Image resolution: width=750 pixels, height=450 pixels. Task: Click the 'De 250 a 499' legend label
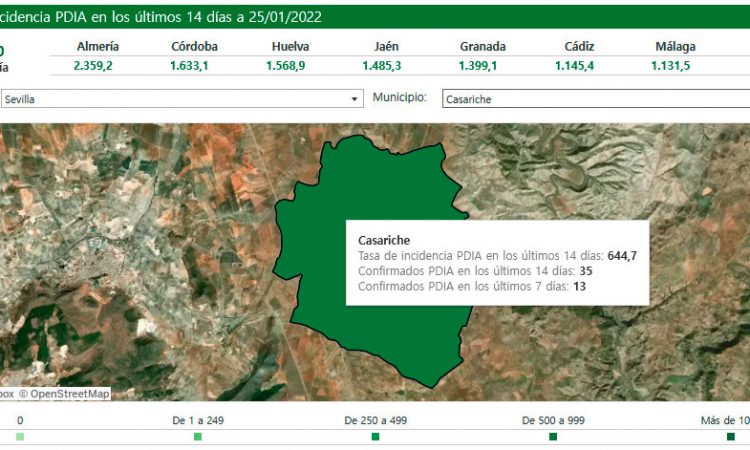pos(375,421)
